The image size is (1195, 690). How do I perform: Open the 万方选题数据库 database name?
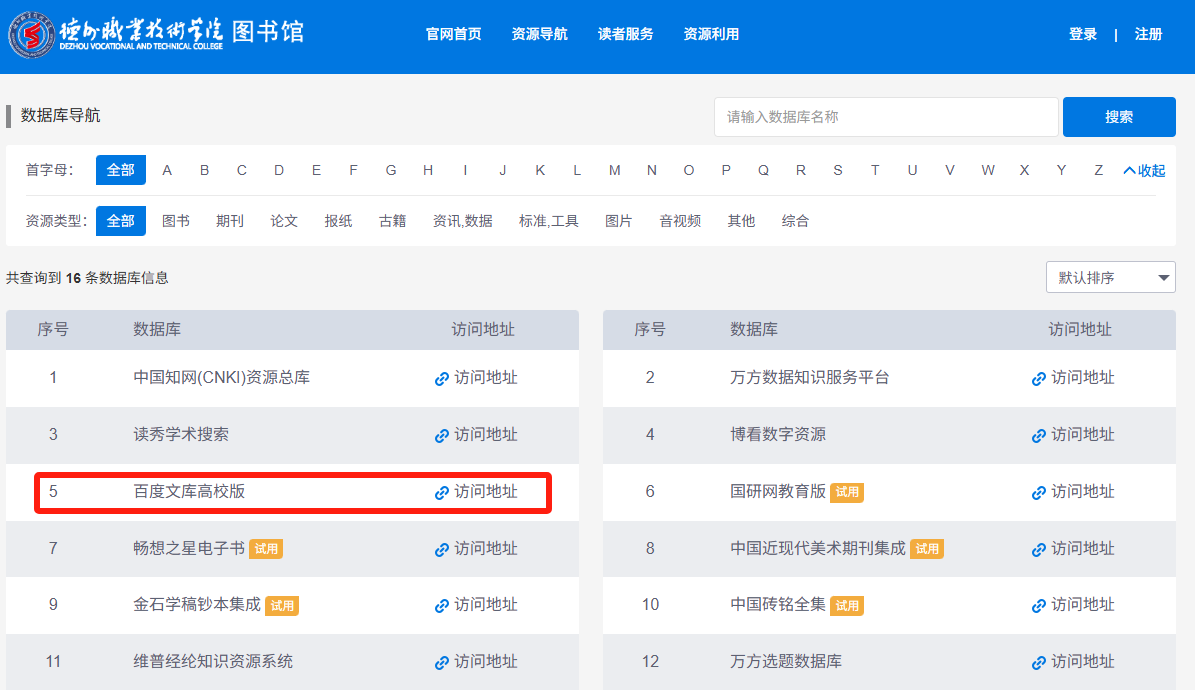tap(786, 662)
